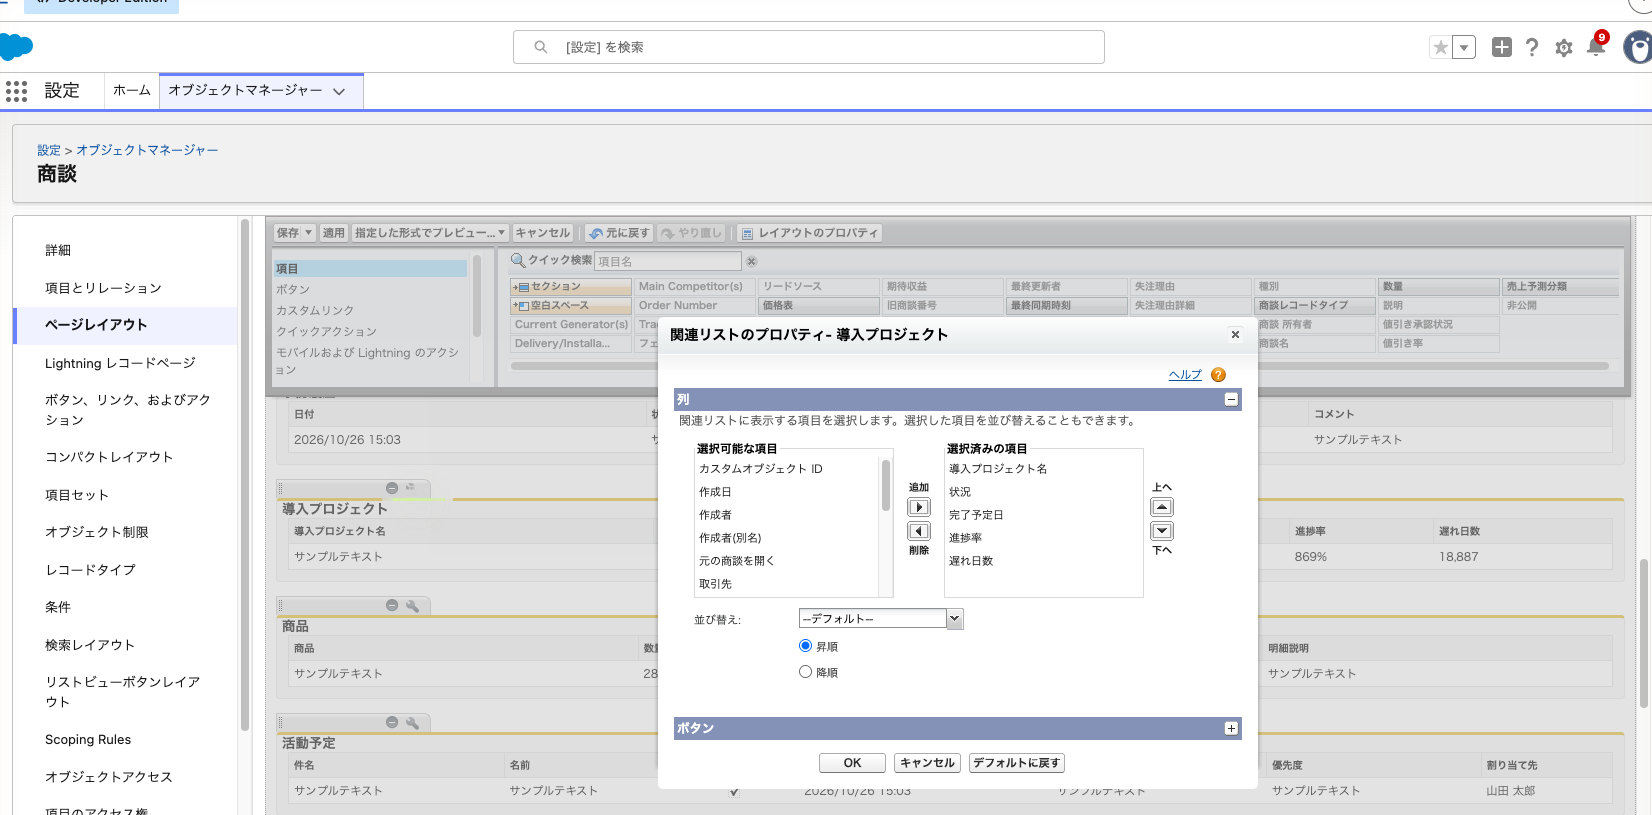Open レコードタイプ in the sidebar

(90, 570)
